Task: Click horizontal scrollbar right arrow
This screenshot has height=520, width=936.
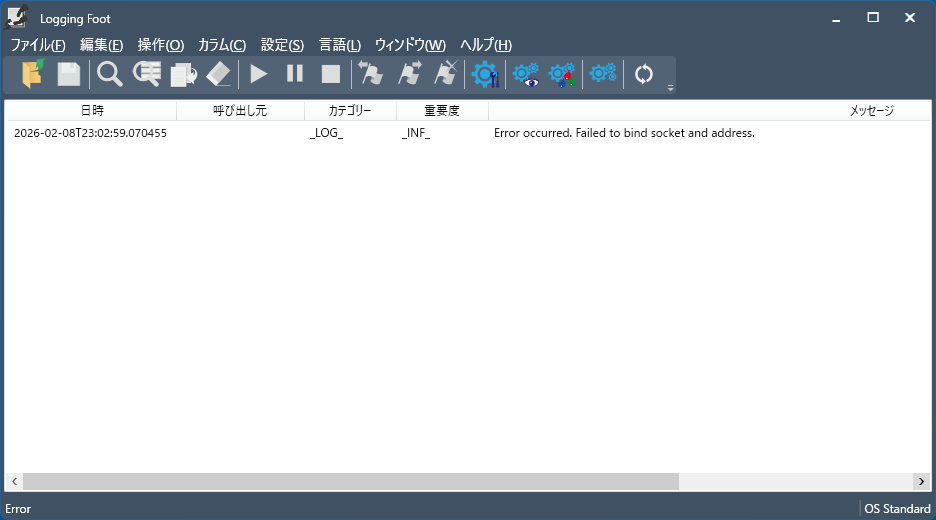Action: (922, 481)
